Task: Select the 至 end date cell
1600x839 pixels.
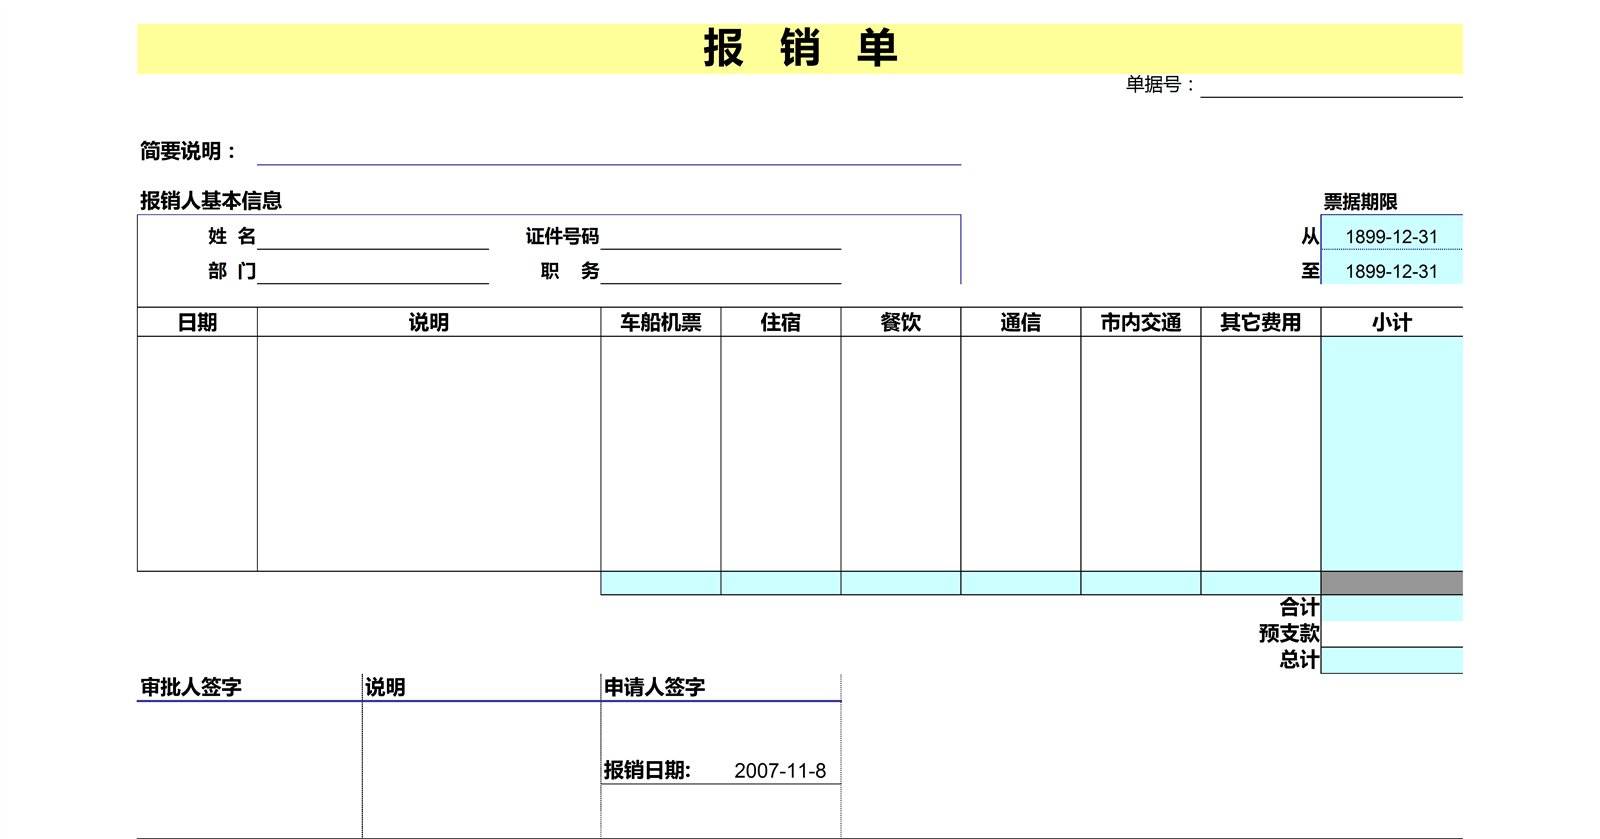Action: point(1391,271)
